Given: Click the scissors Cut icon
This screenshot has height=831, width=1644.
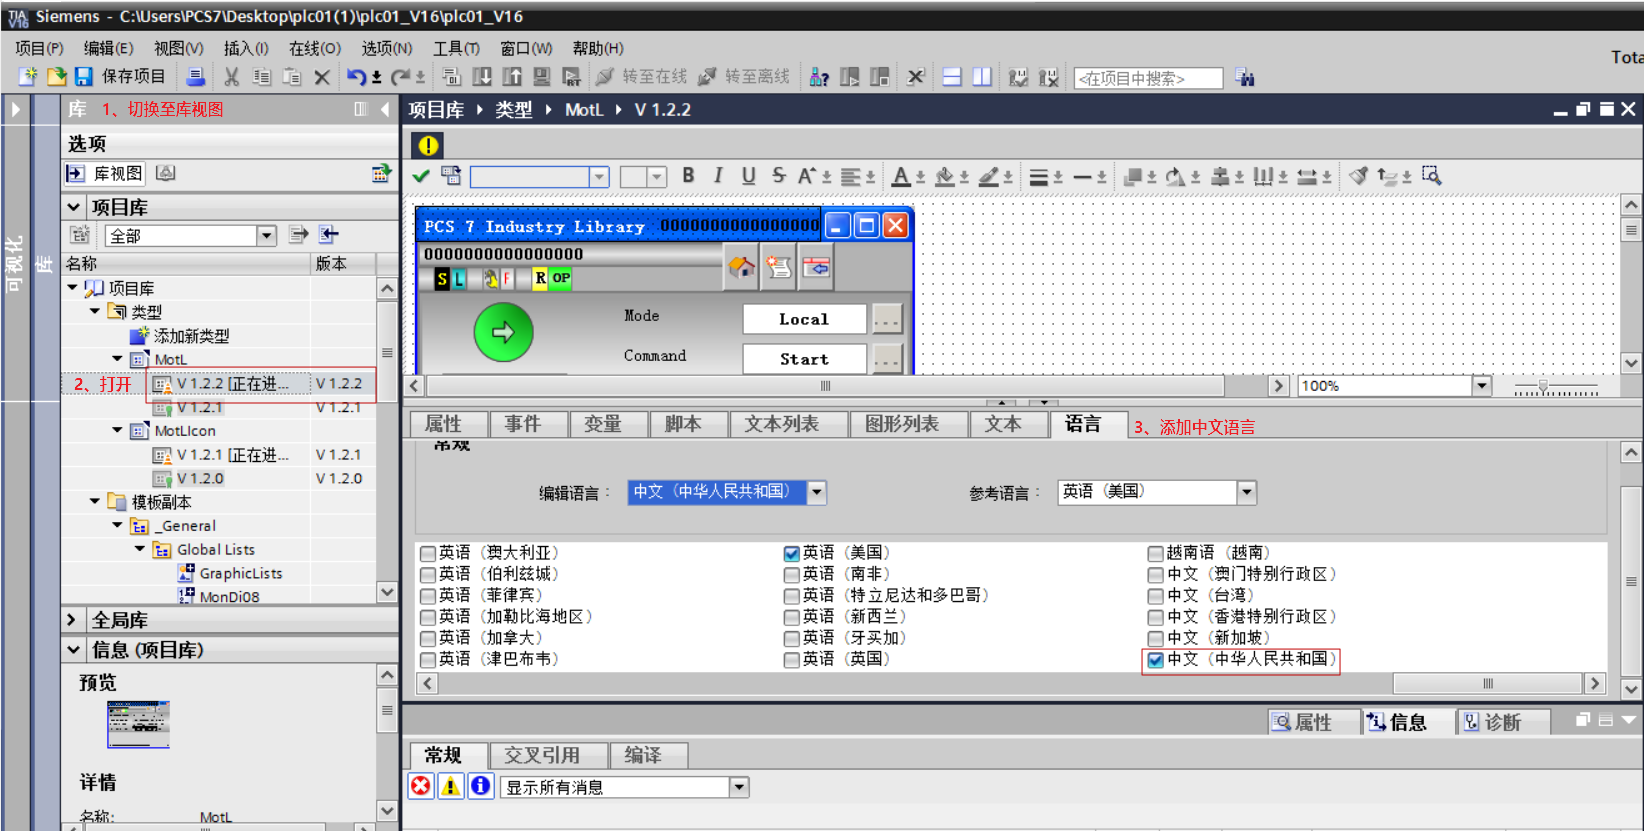Looking at the screenshot, I should click(x=232, y=77).
